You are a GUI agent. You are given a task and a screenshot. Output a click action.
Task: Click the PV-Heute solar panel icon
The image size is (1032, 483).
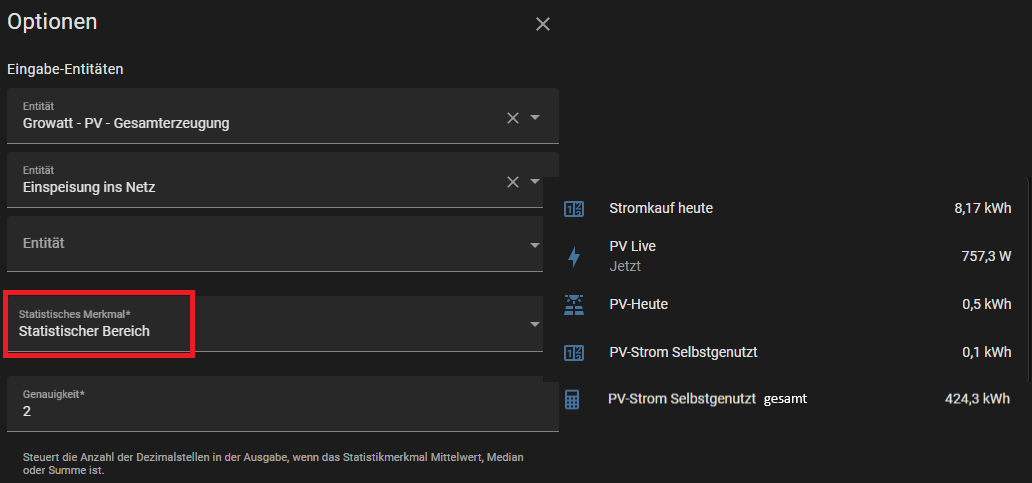tap(573, 304)
